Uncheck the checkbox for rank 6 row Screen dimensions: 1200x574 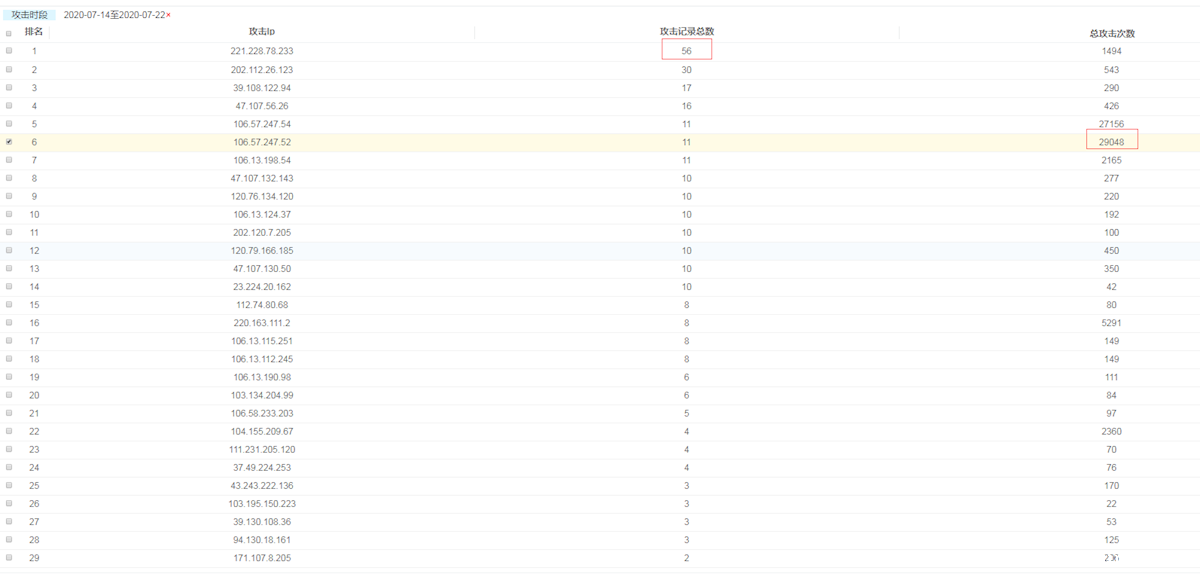9,142
